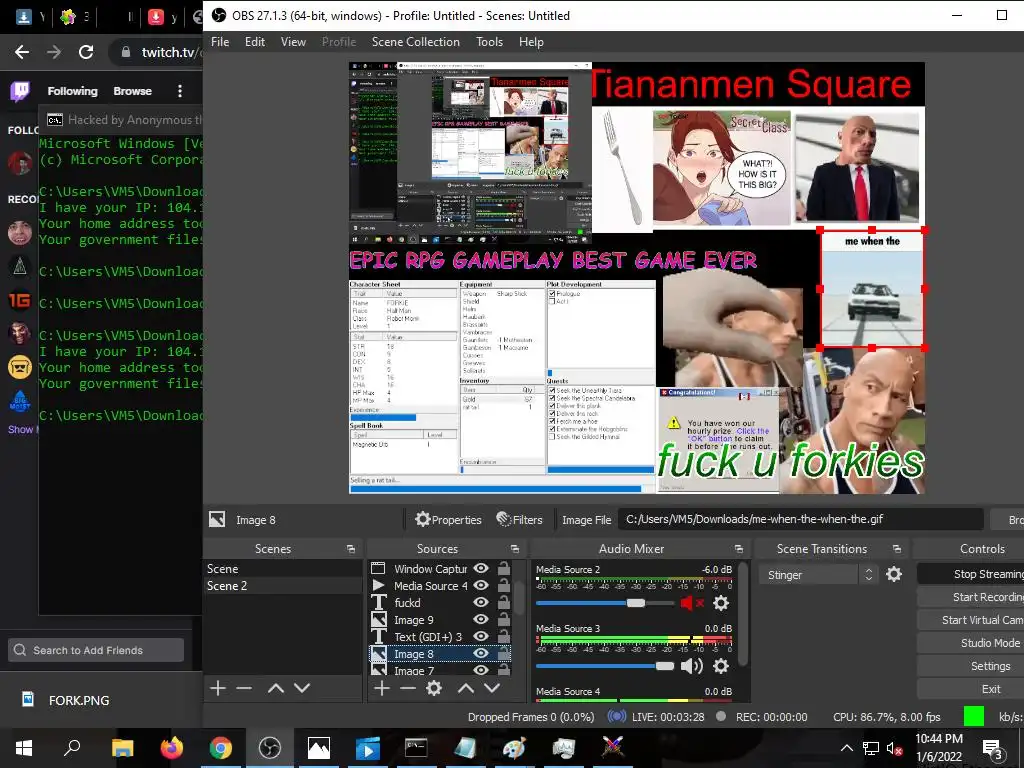Click the Image File path field
This screenshot has width=1024, height=768.
[x=800, y=519]
